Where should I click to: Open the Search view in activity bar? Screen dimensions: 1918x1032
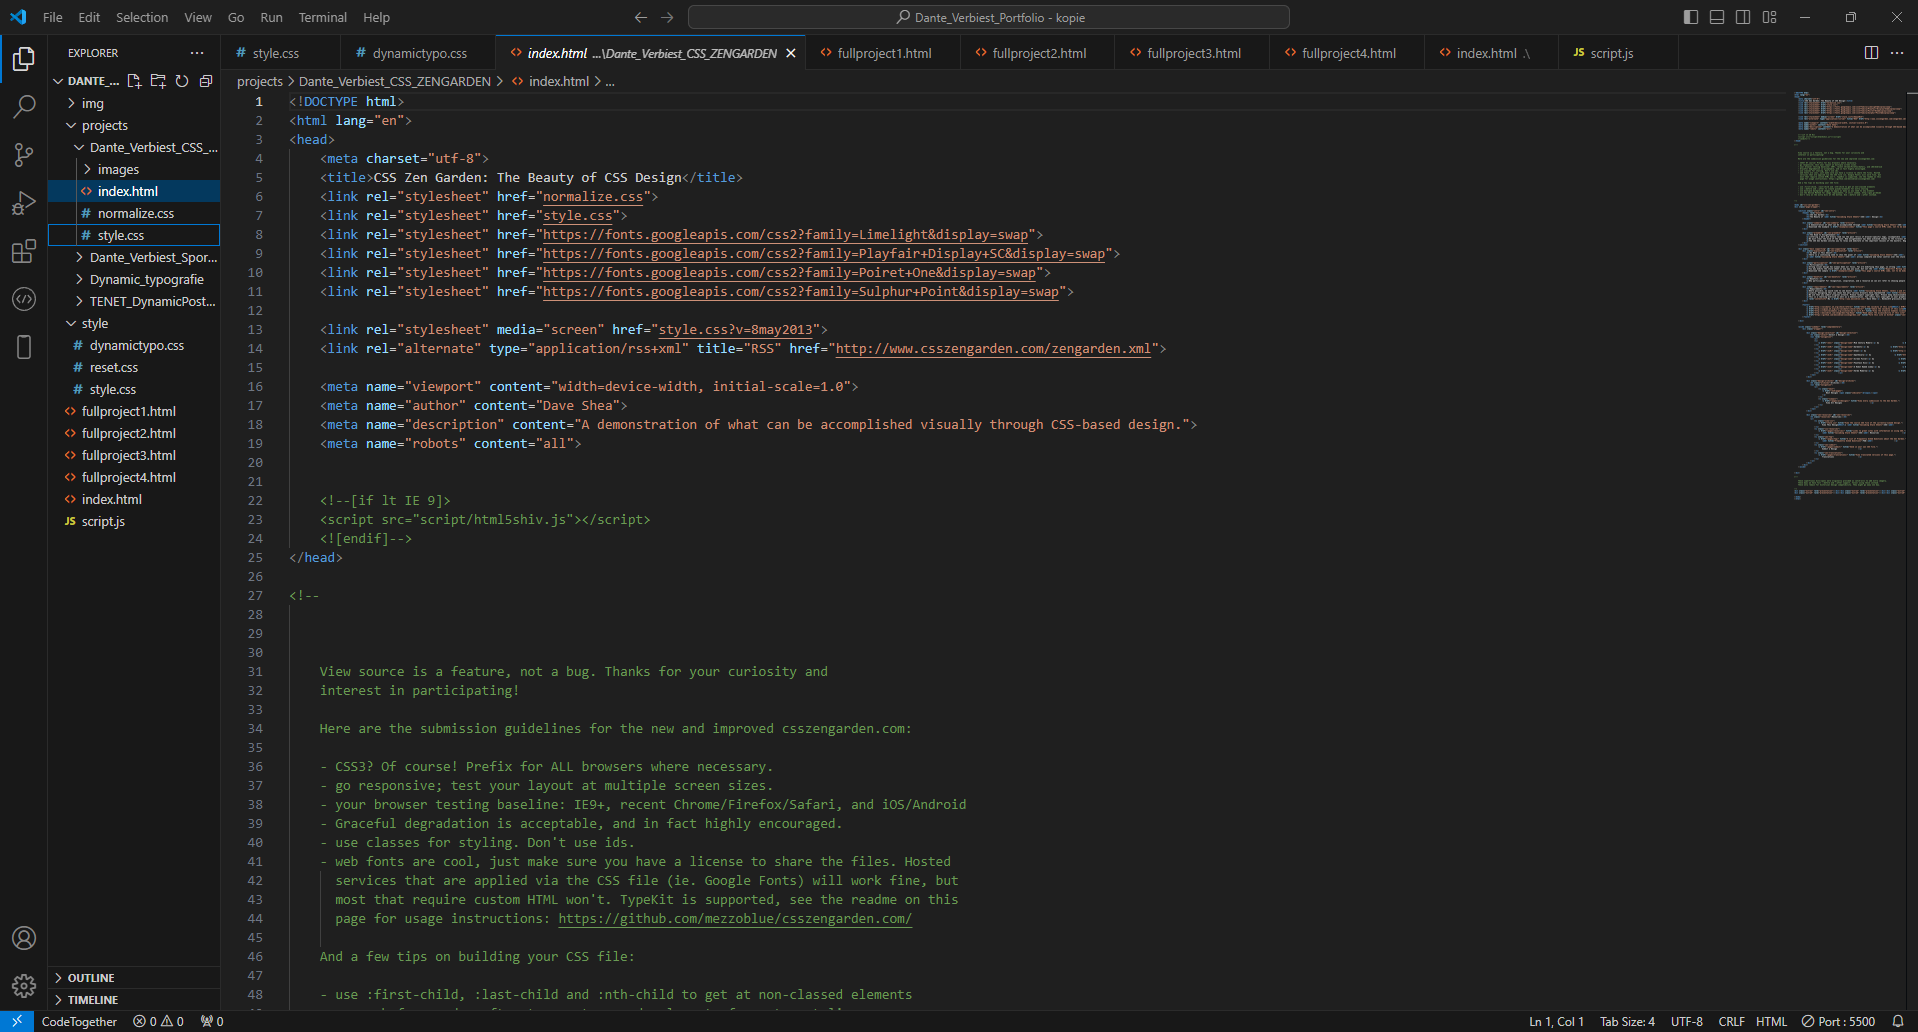24,107
